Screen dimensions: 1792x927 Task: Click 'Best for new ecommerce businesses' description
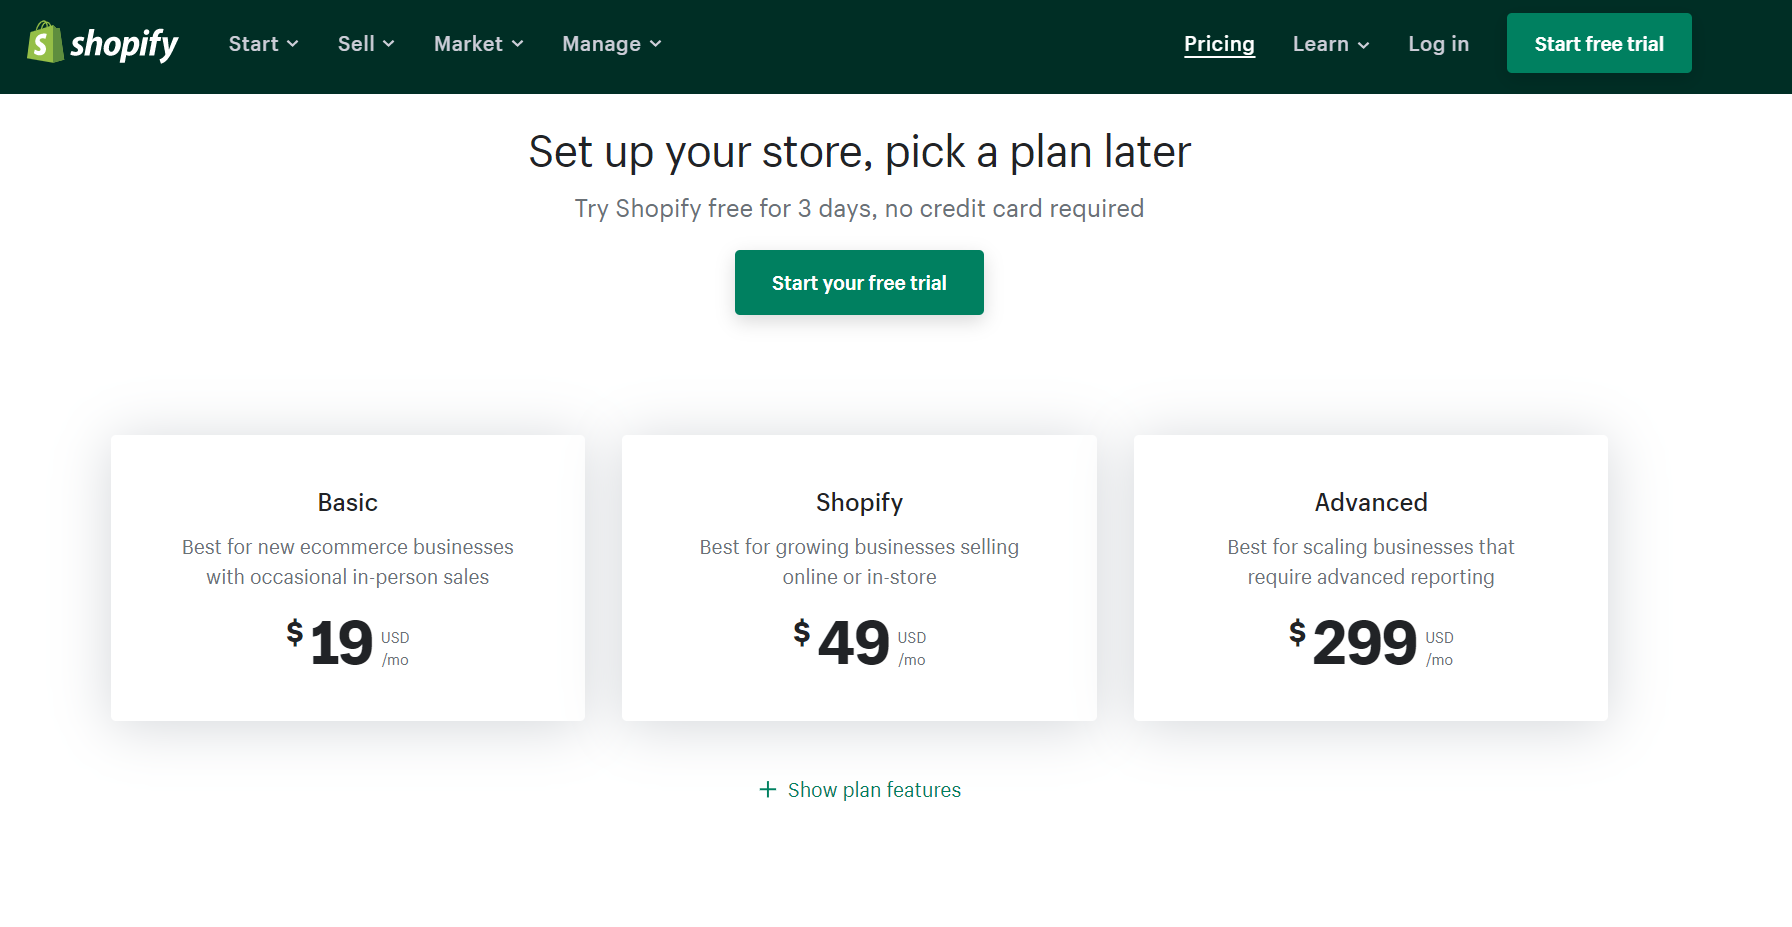[348, 562]
